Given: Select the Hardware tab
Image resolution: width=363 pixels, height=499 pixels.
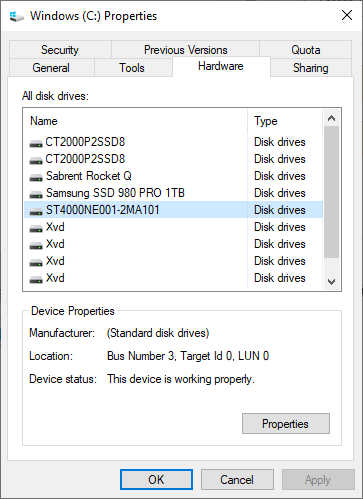Looking at the screenshot, I should (x=221, y=66).
